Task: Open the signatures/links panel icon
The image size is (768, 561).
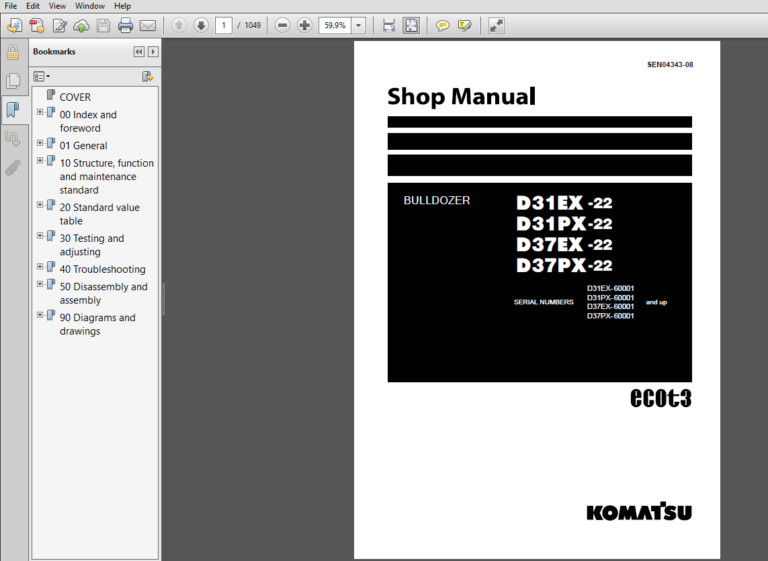Action: pos(13,139)
